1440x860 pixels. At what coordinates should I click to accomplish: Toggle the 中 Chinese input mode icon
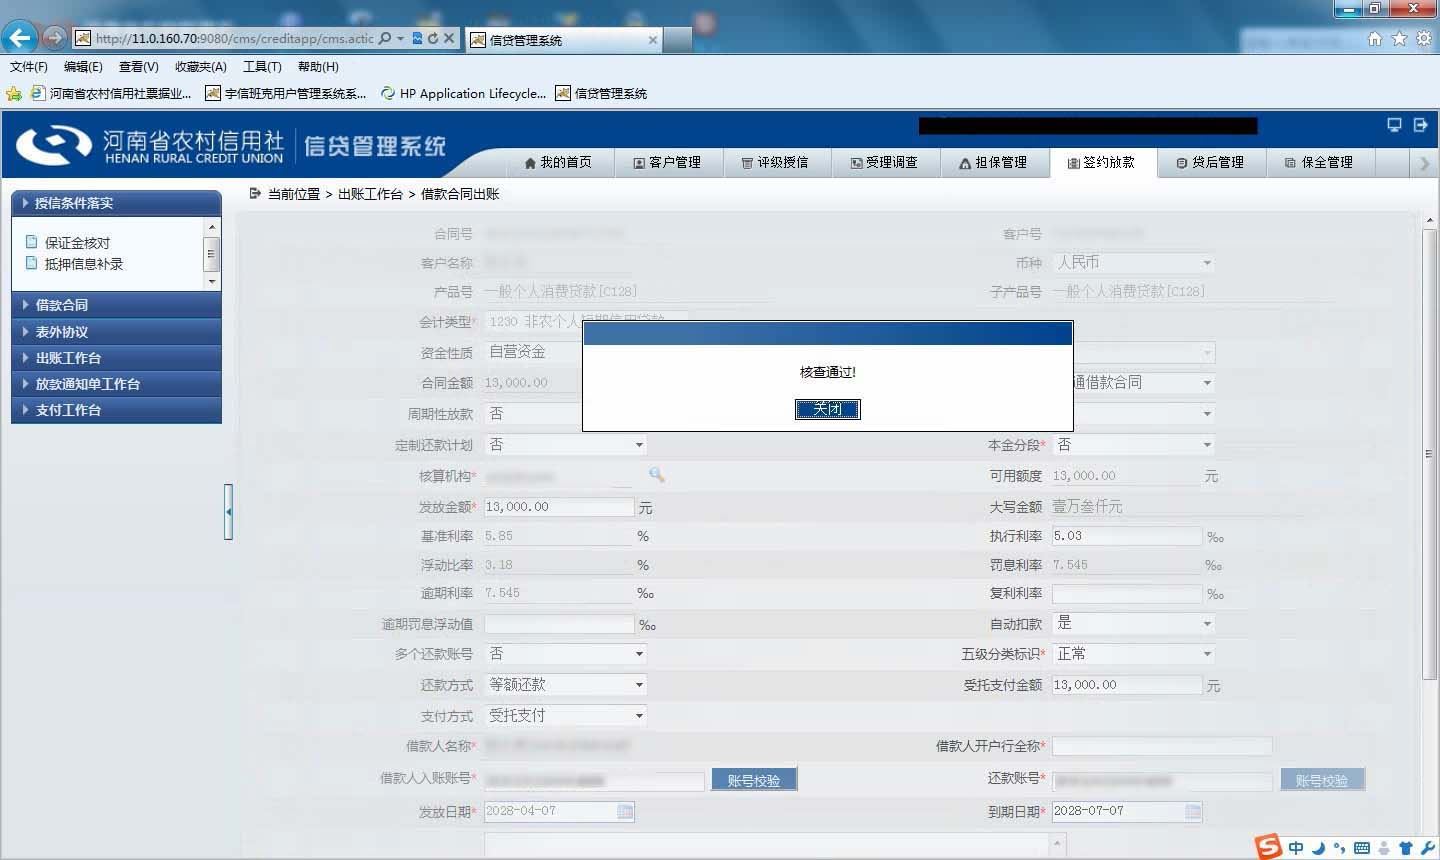[x=1296, y=848]
